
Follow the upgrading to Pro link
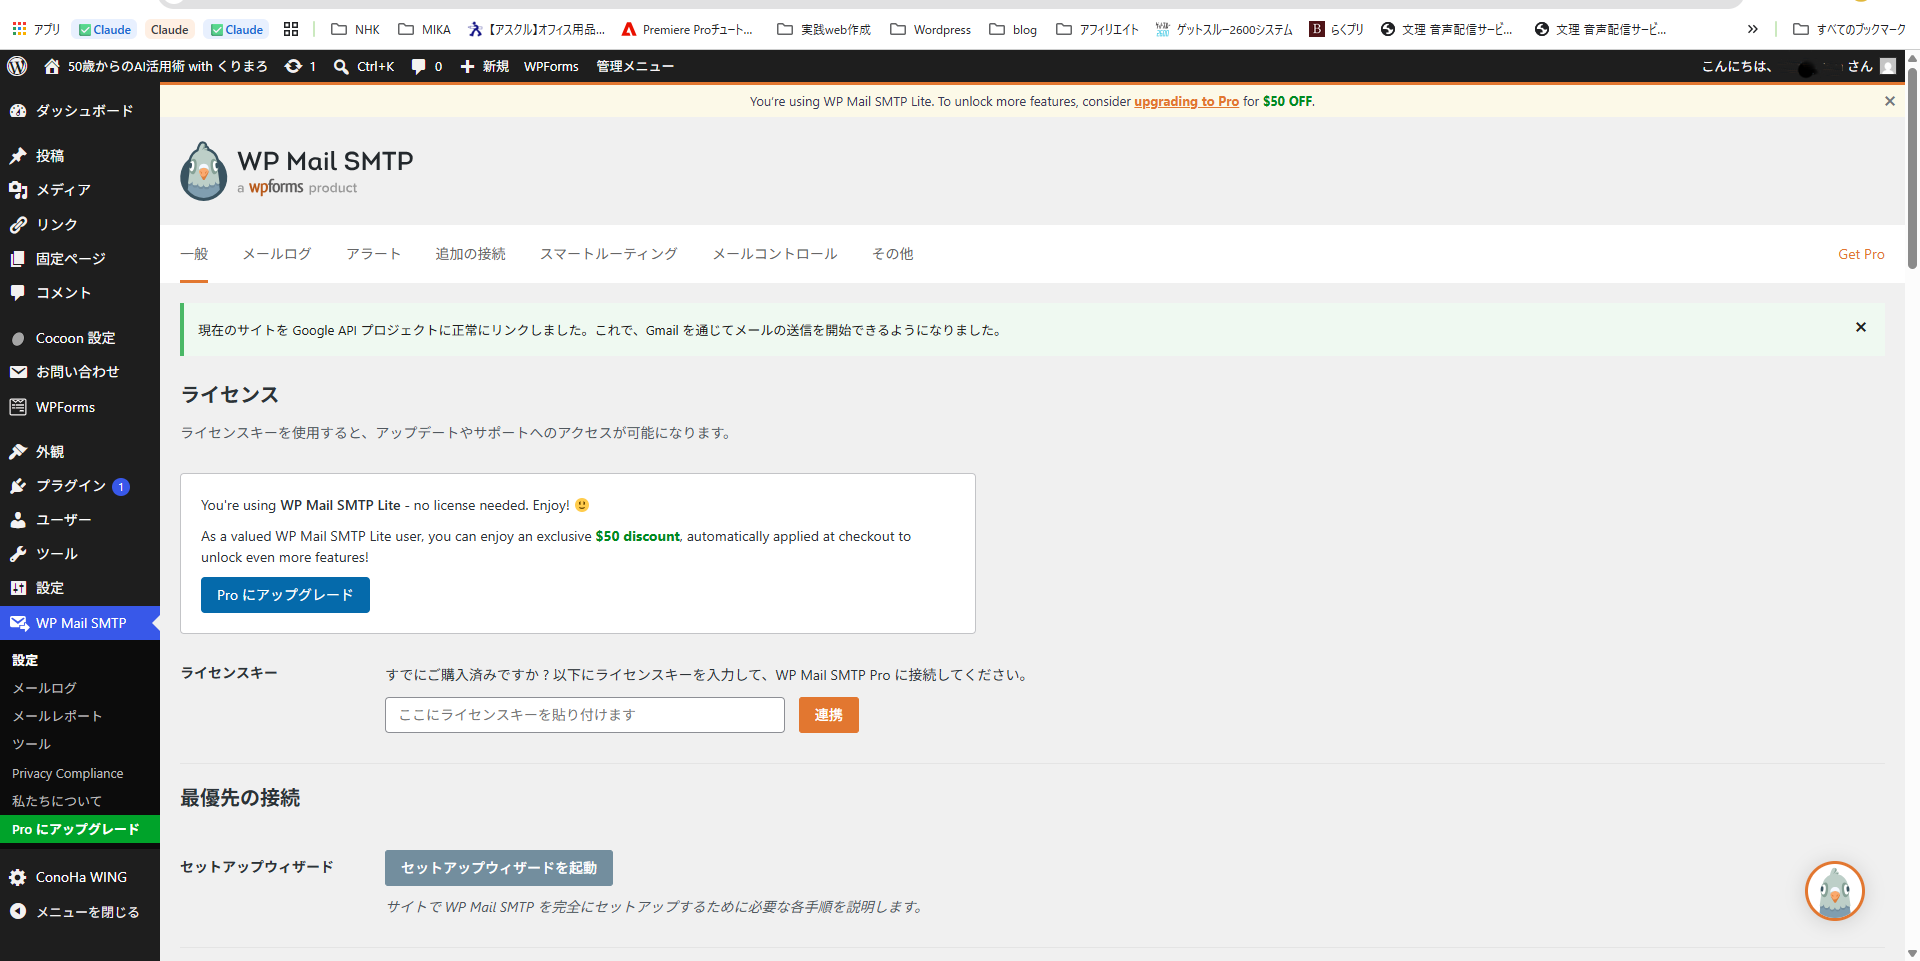tap(1186, 101)
